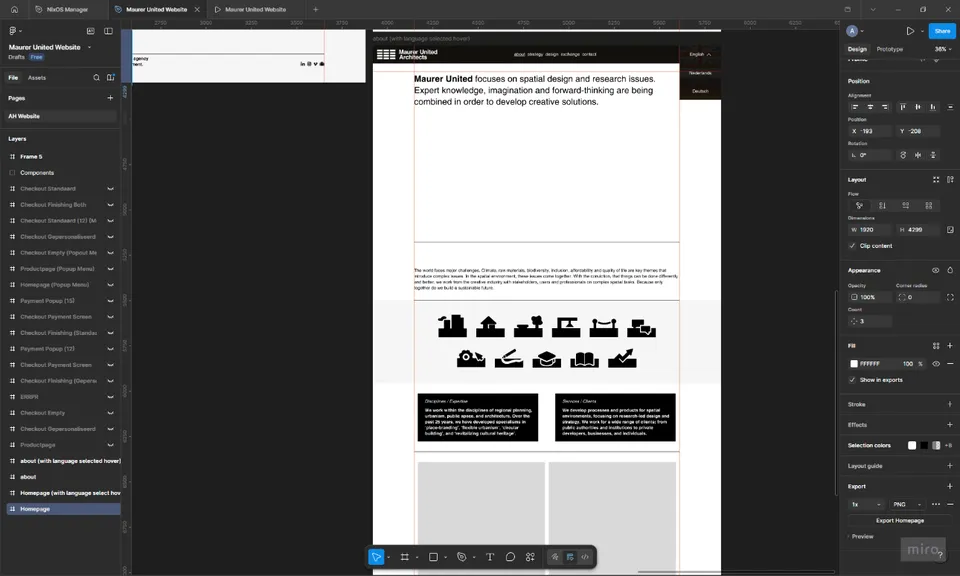The width and height of the screenshot is (960, 576).
Task: Expand the Preview section
Action: (861, 537)
